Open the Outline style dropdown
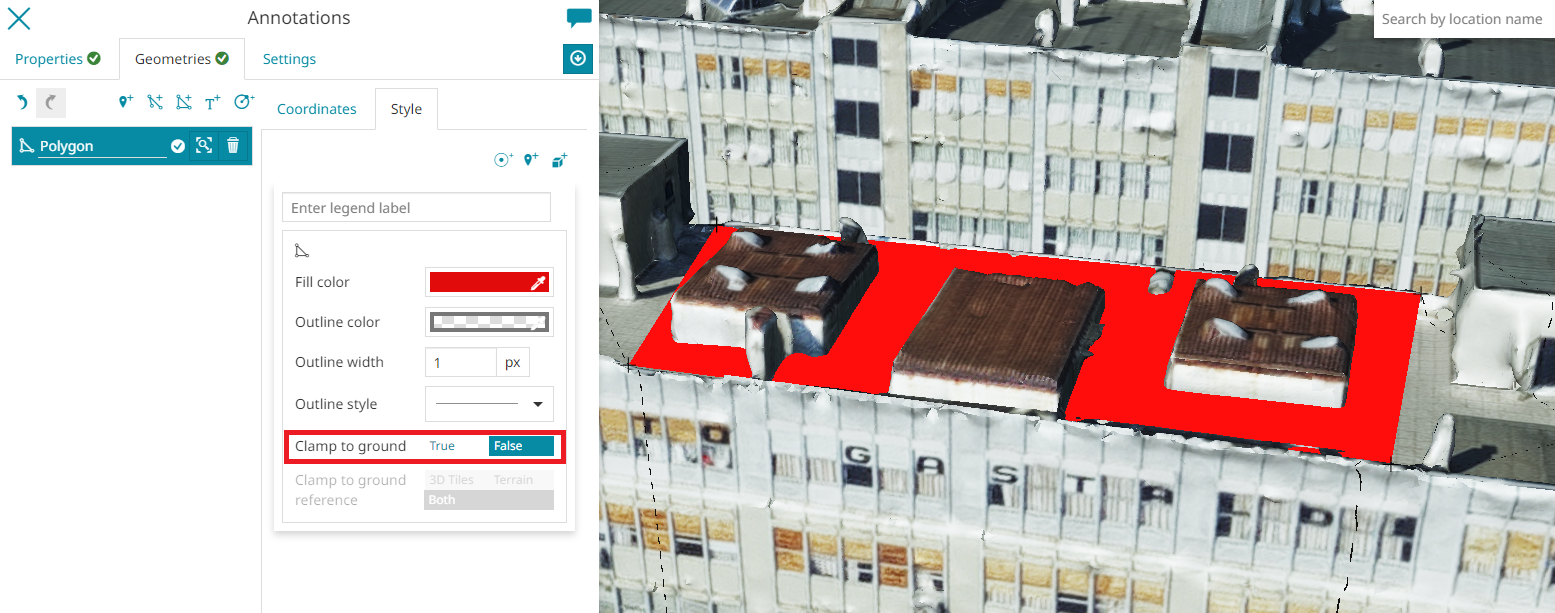The height and width of the screenshot is (613, 1555). (489, 404)
